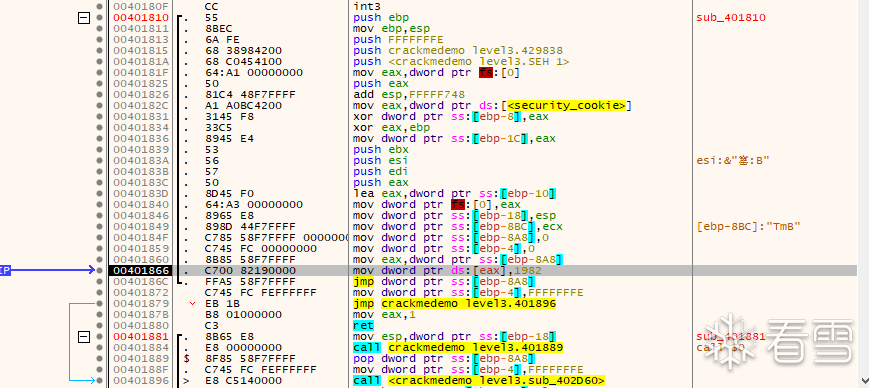869x388 pixels.
Task: Click opcode bytes 64:A1 00000000
Action: coord(253,73)
